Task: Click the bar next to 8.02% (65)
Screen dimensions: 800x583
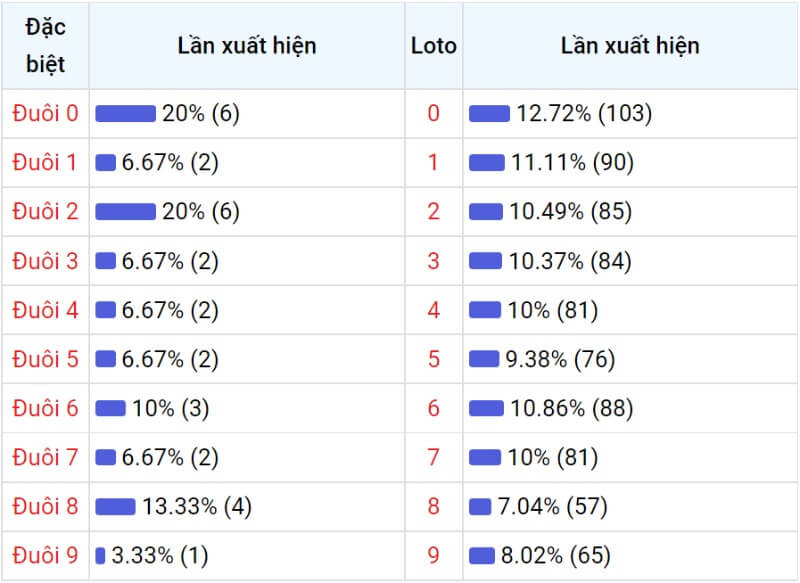Action: [482, 555]
